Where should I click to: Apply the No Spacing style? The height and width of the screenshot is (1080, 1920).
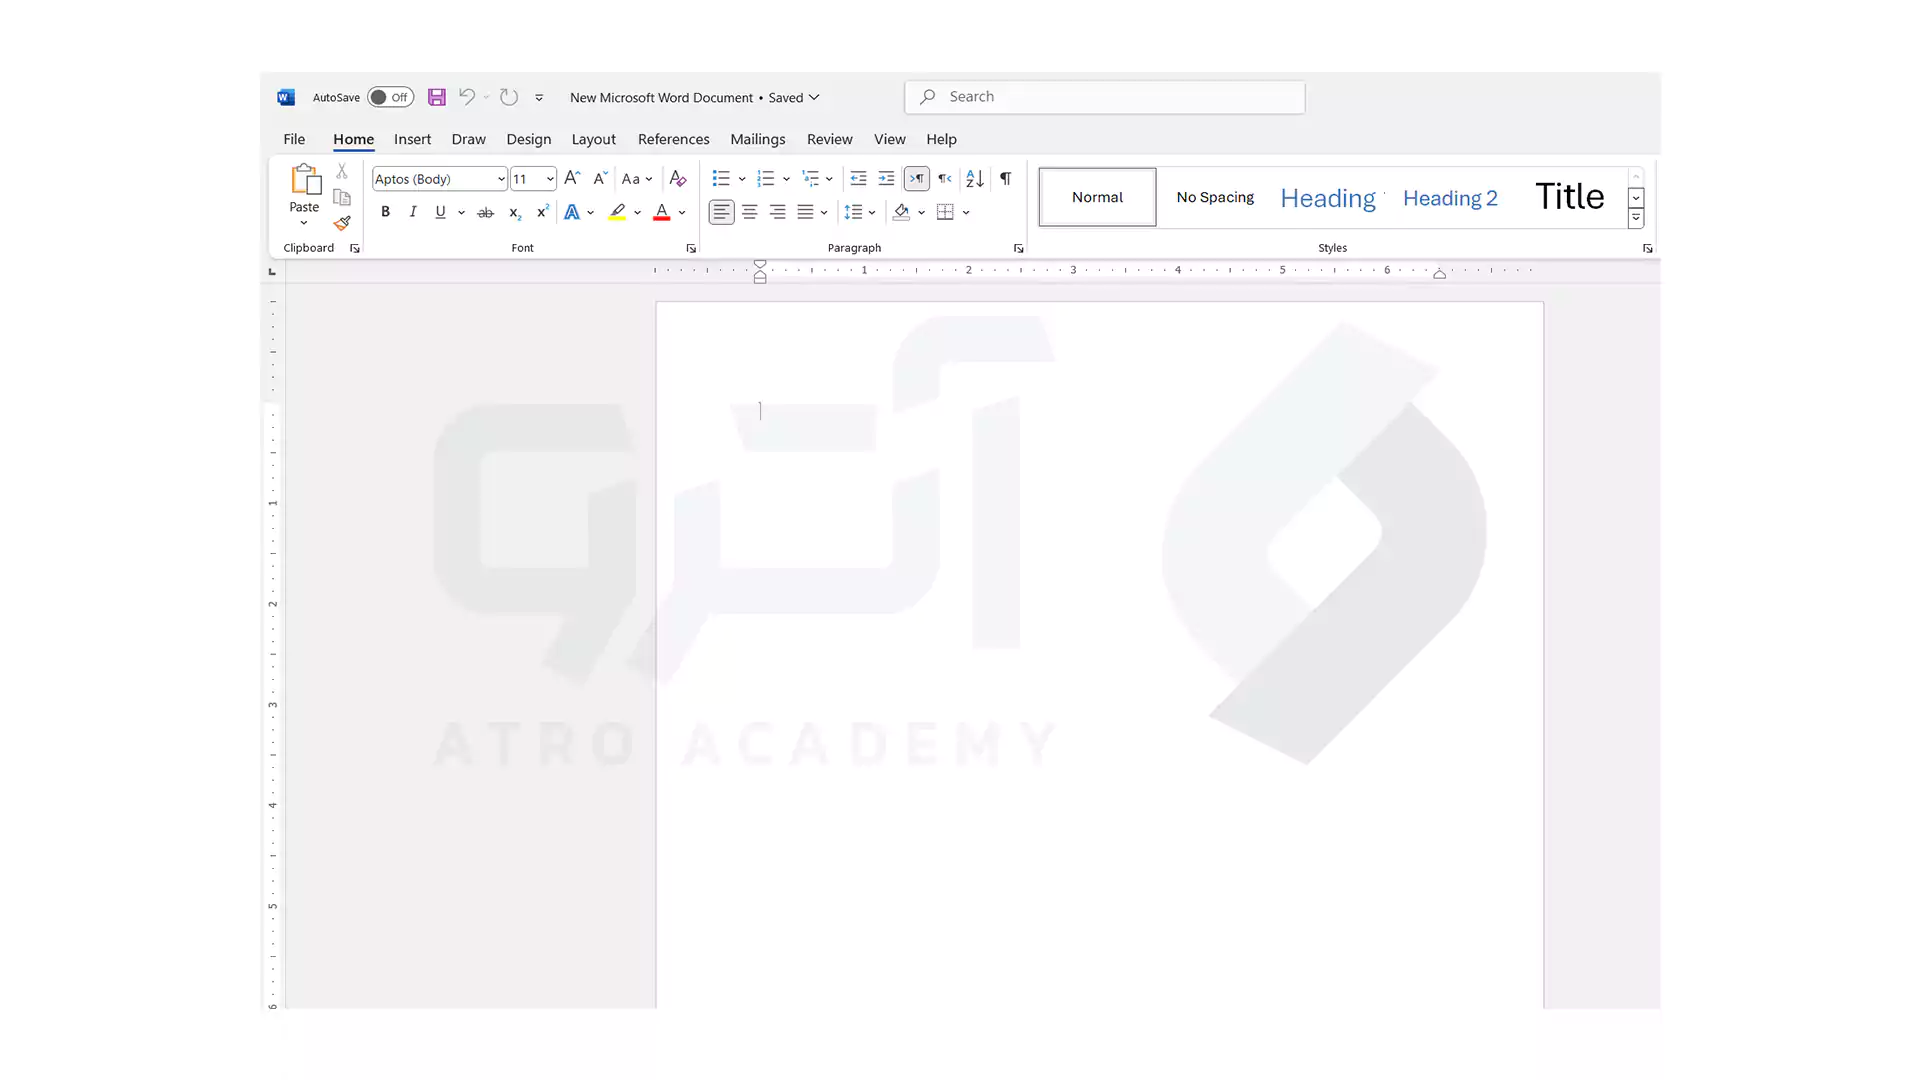1215,197
